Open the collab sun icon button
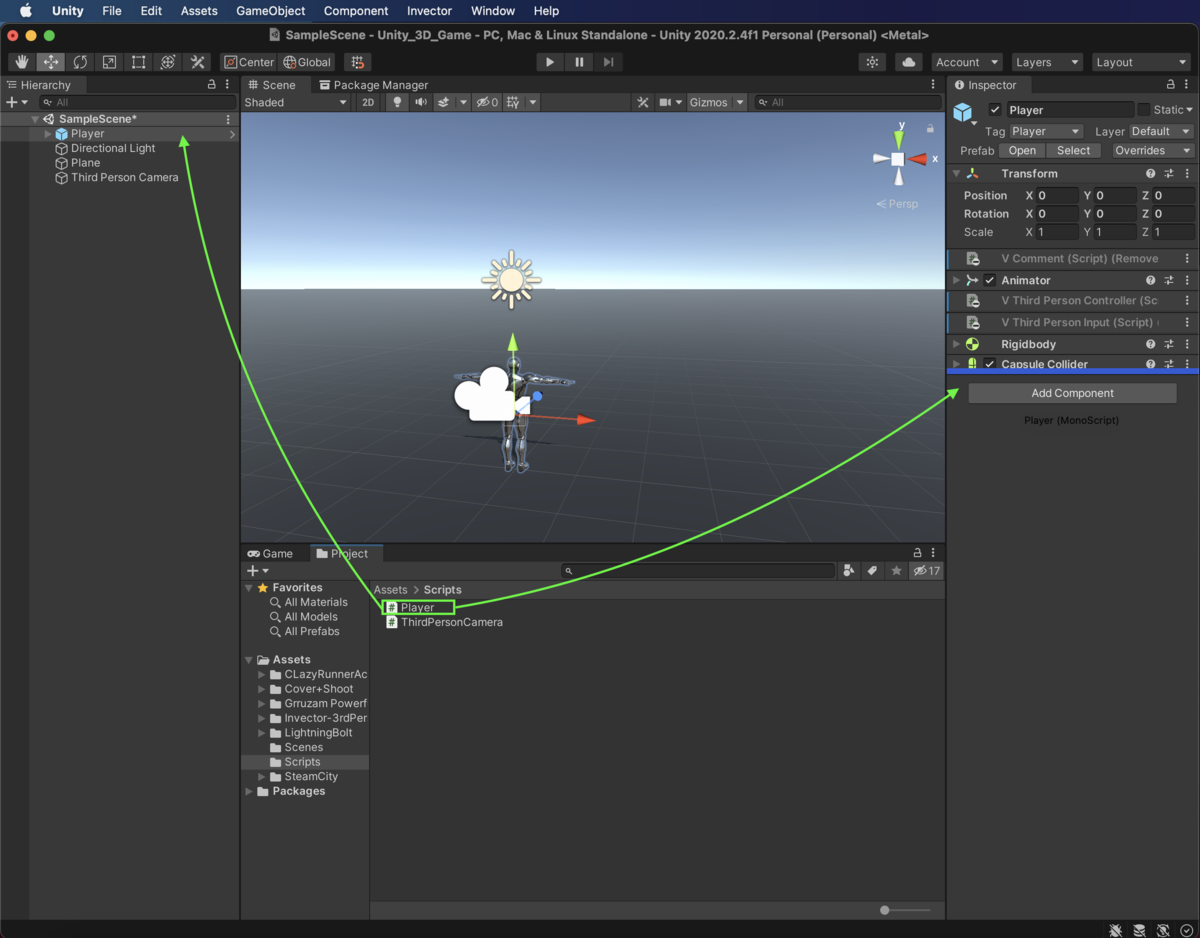 coord(873,62)
